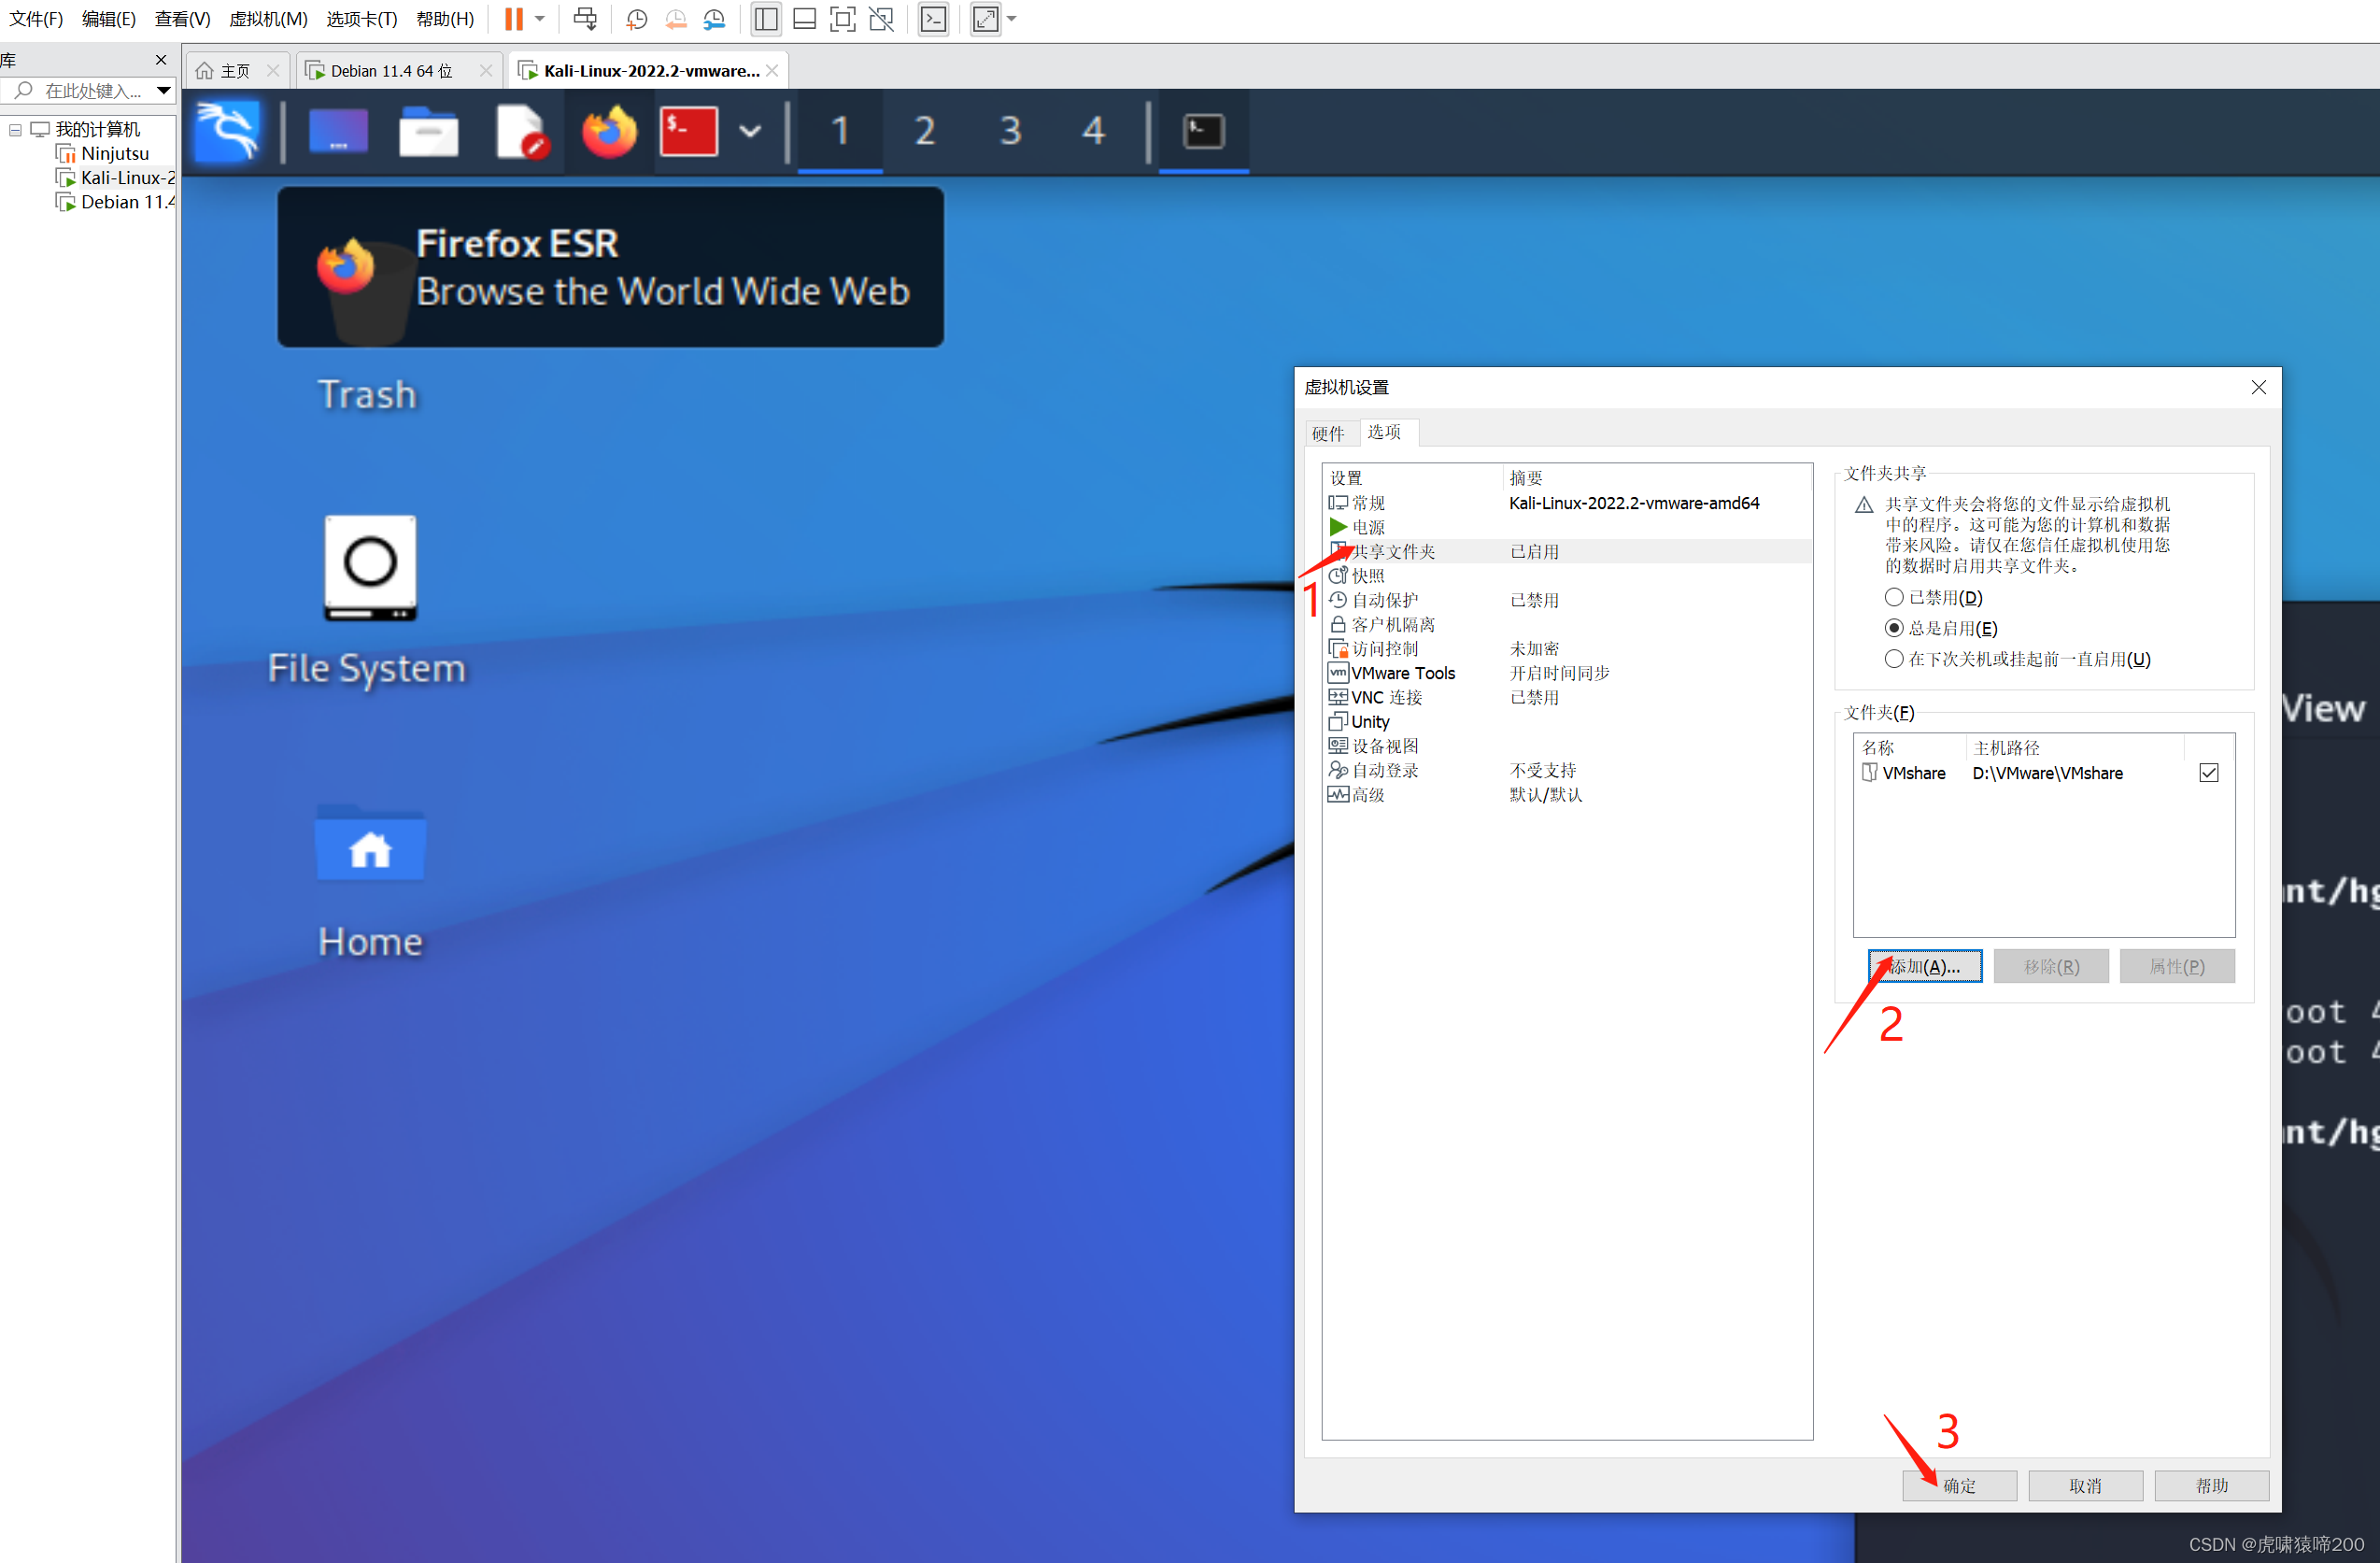Select the VNC 连接 settings row
The width and height of the screenshot is (2380, 1563).
click(x=1567, y=697)
